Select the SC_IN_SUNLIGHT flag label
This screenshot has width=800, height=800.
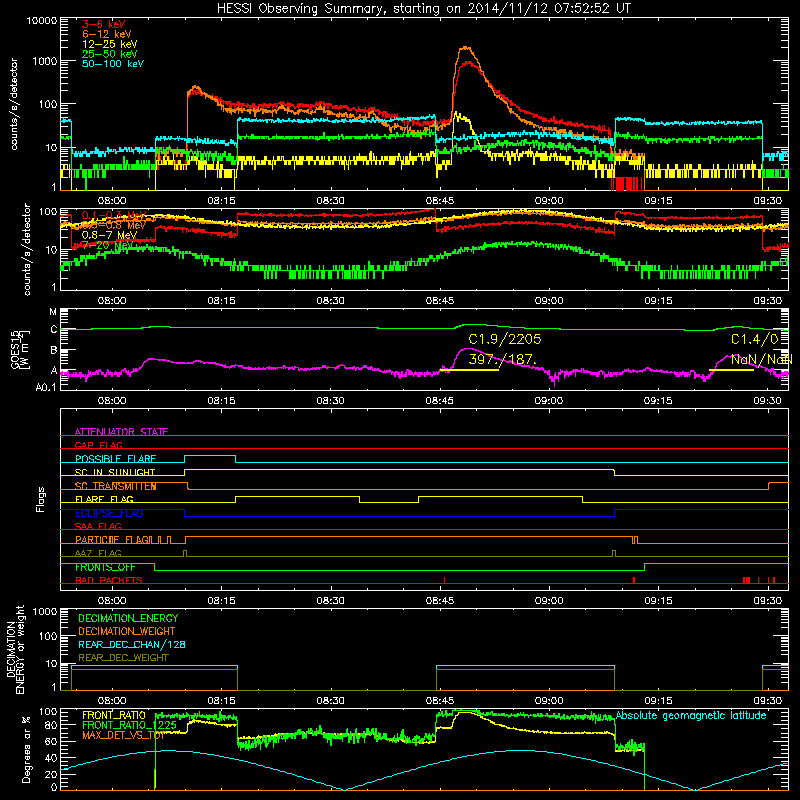click(x=115, y=472)
